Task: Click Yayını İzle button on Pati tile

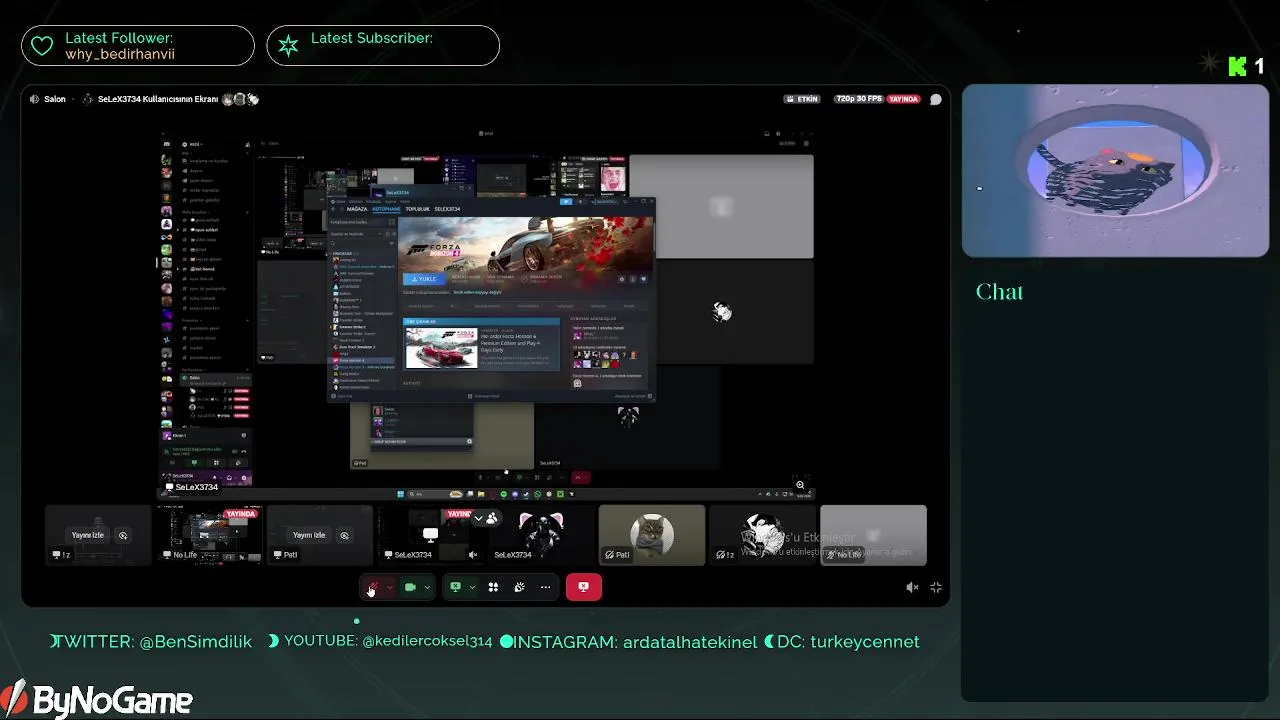Action: 309,535
